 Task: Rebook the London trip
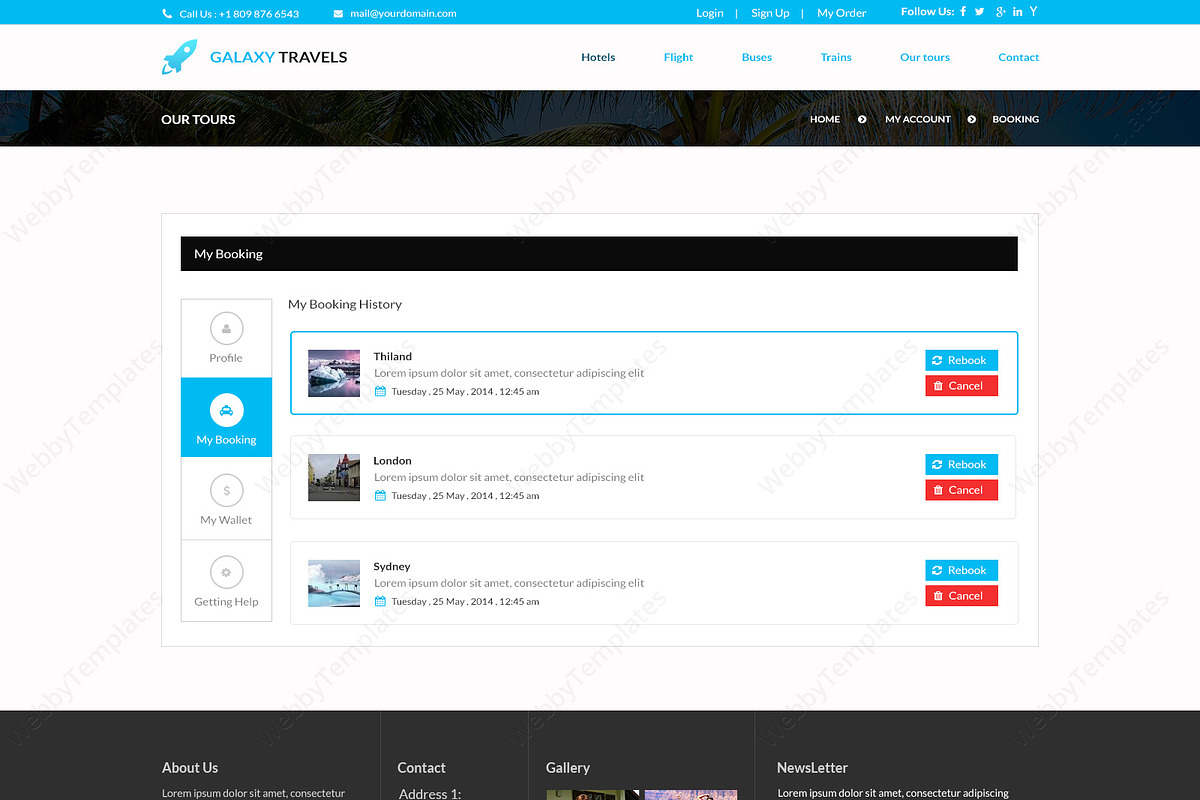pyautogui.click(x=962, y=464)
